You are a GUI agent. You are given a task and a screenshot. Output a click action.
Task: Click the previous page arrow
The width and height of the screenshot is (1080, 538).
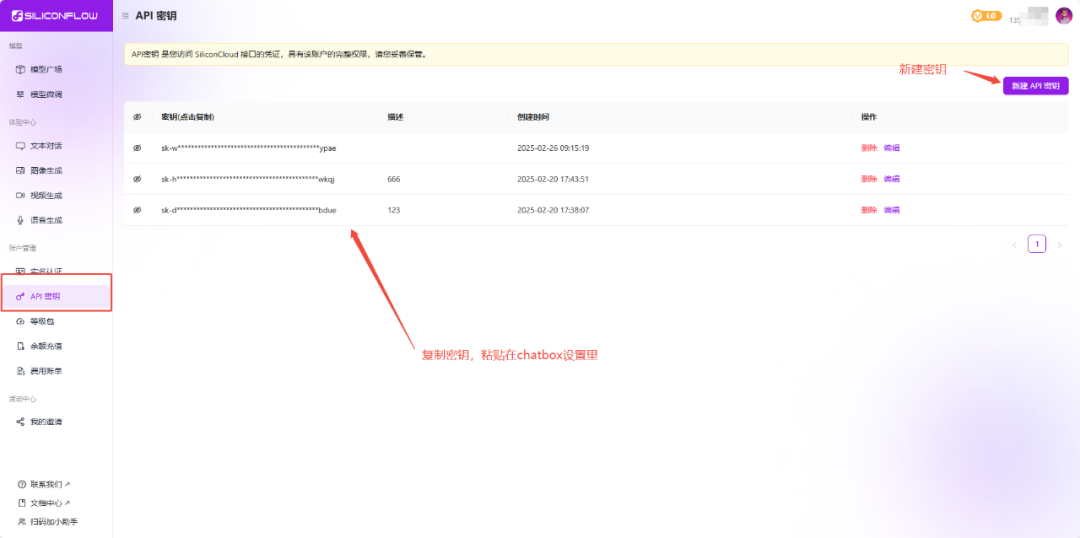(1014, 245)
